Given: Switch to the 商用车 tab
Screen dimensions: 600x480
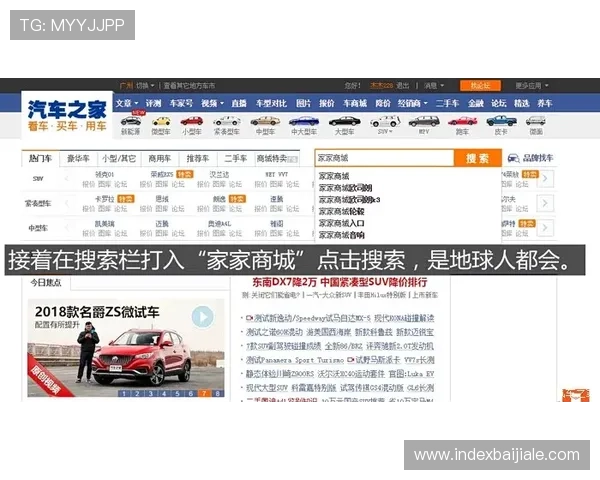Looking at the screenshot, I should 160,158.
